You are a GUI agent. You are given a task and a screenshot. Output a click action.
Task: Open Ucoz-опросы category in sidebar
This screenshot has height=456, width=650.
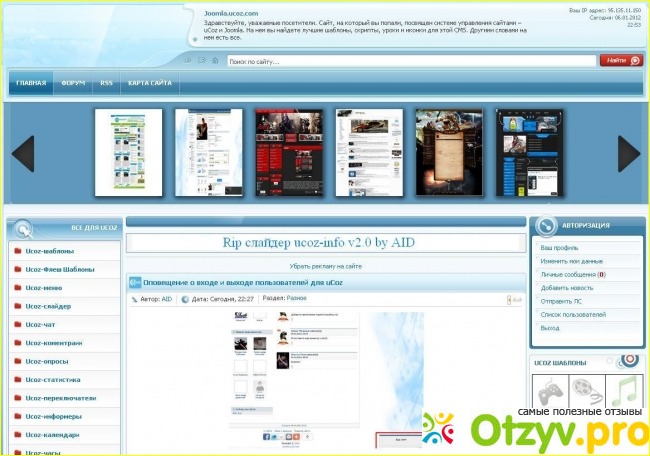[x=47, y=361]
